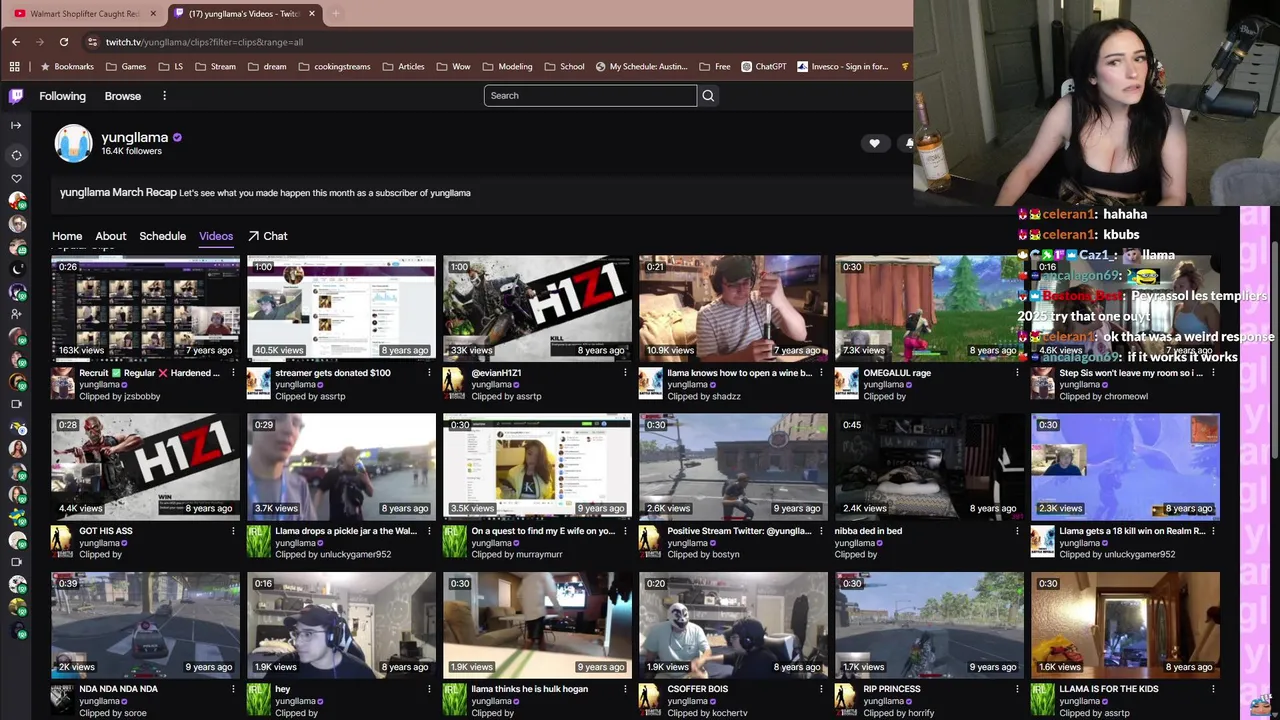This screenshot has height=720, width=1280.
Task: Open 'nibba ded in bed' clip thumbnail
Action: pos(929,466)
